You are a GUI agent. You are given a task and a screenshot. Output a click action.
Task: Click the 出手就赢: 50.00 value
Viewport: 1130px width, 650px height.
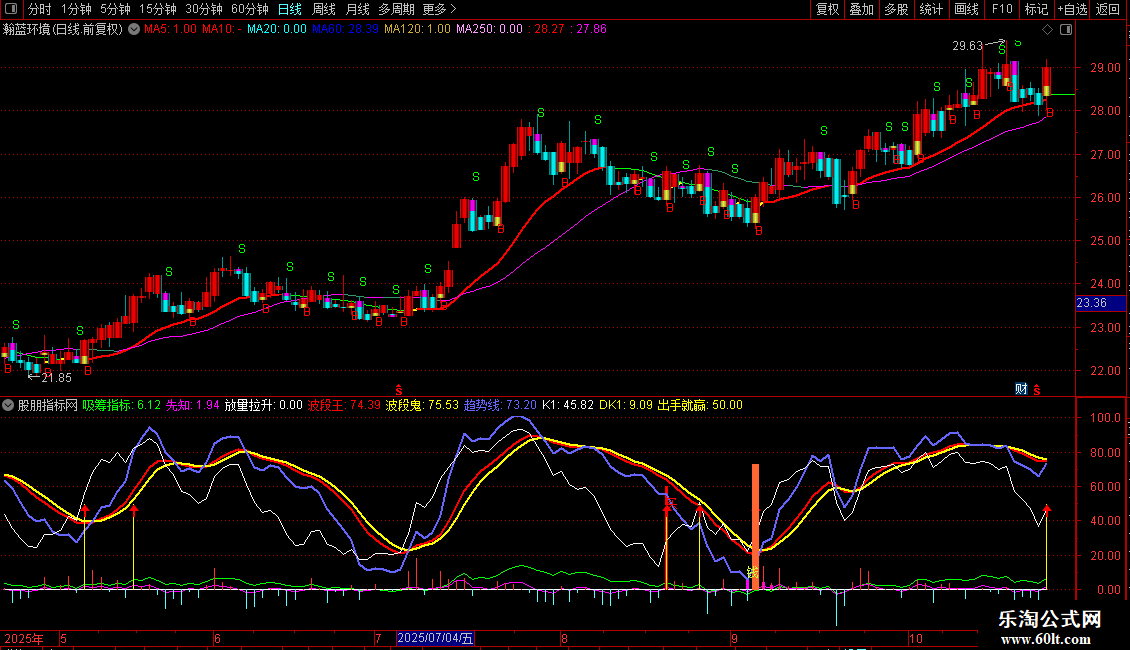point(700,405)
